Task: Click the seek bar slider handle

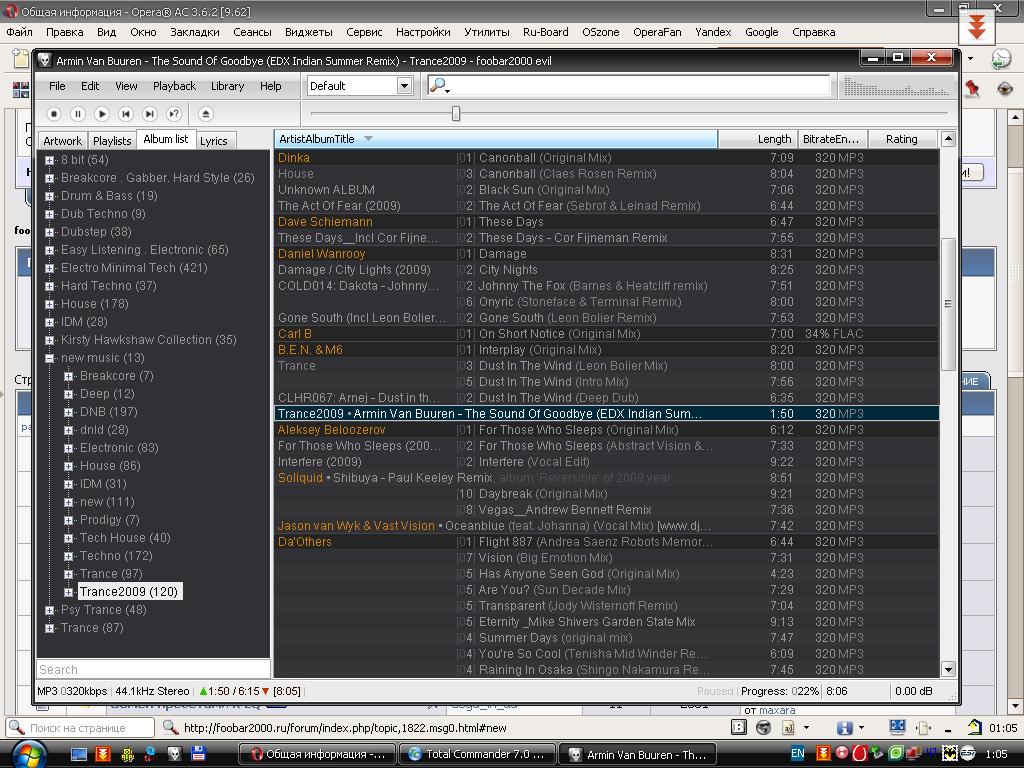Action: pyautogui.click(x=456, y=114)
